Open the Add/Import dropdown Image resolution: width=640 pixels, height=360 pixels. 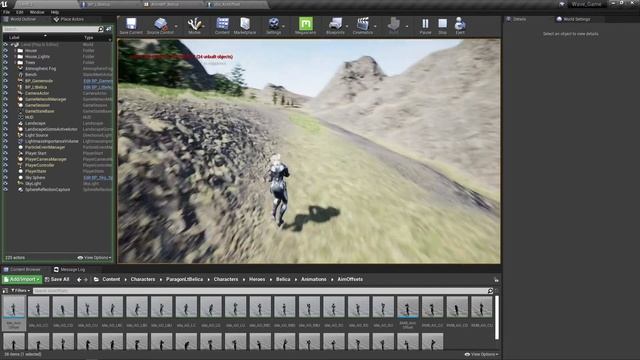[x=22, y=280]
